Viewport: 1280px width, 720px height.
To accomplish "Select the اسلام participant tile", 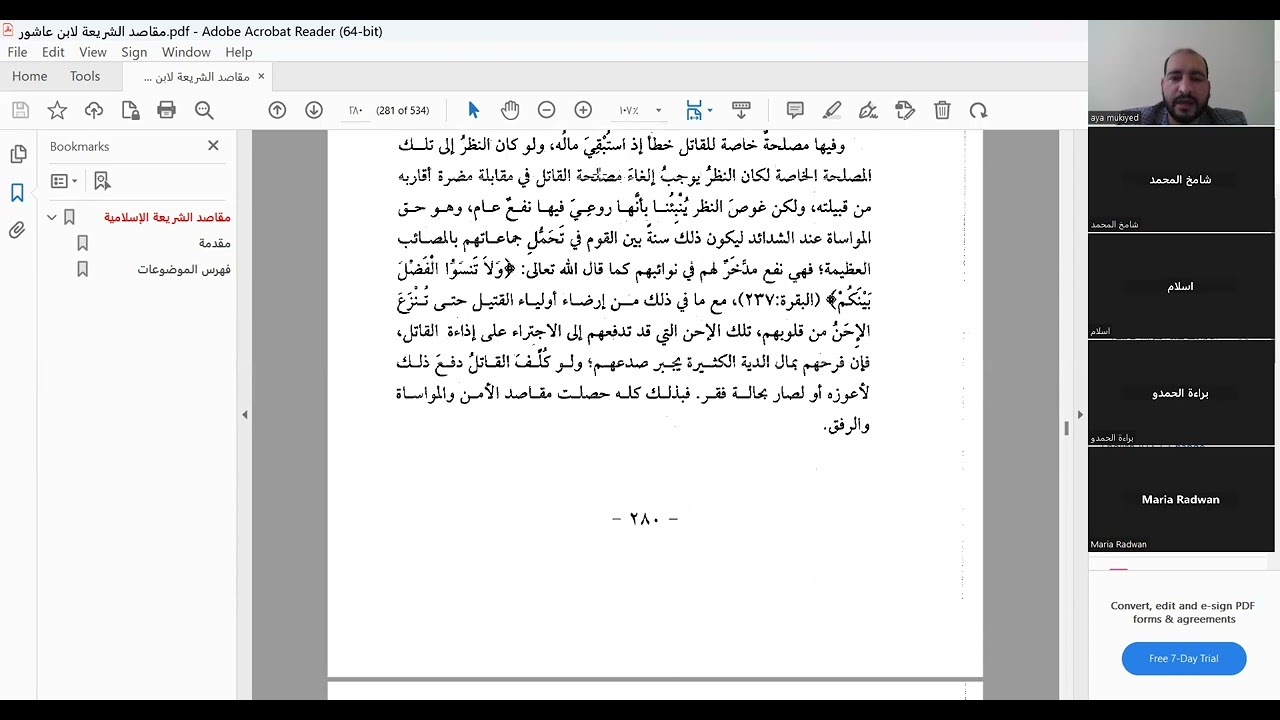I will point(1181,287).
